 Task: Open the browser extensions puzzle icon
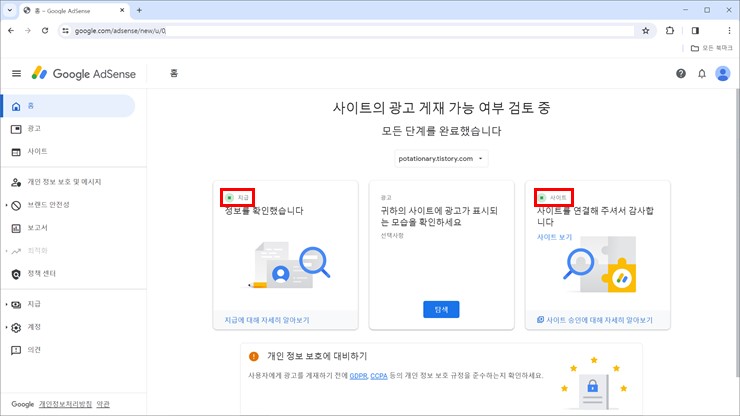pos(670,31)
